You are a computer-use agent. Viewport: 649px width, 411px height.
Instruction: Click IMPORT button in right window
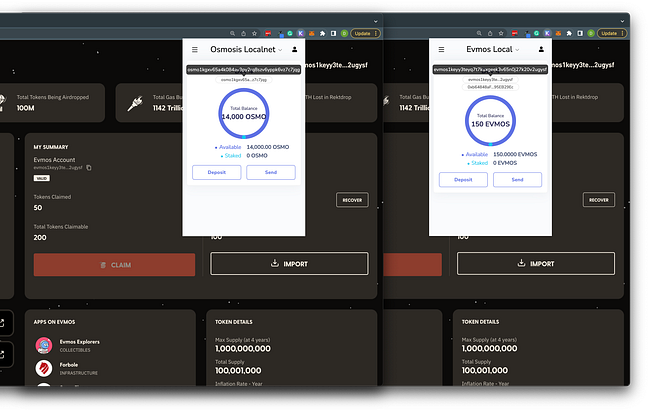pyautogui.click(x=536, y=264)
